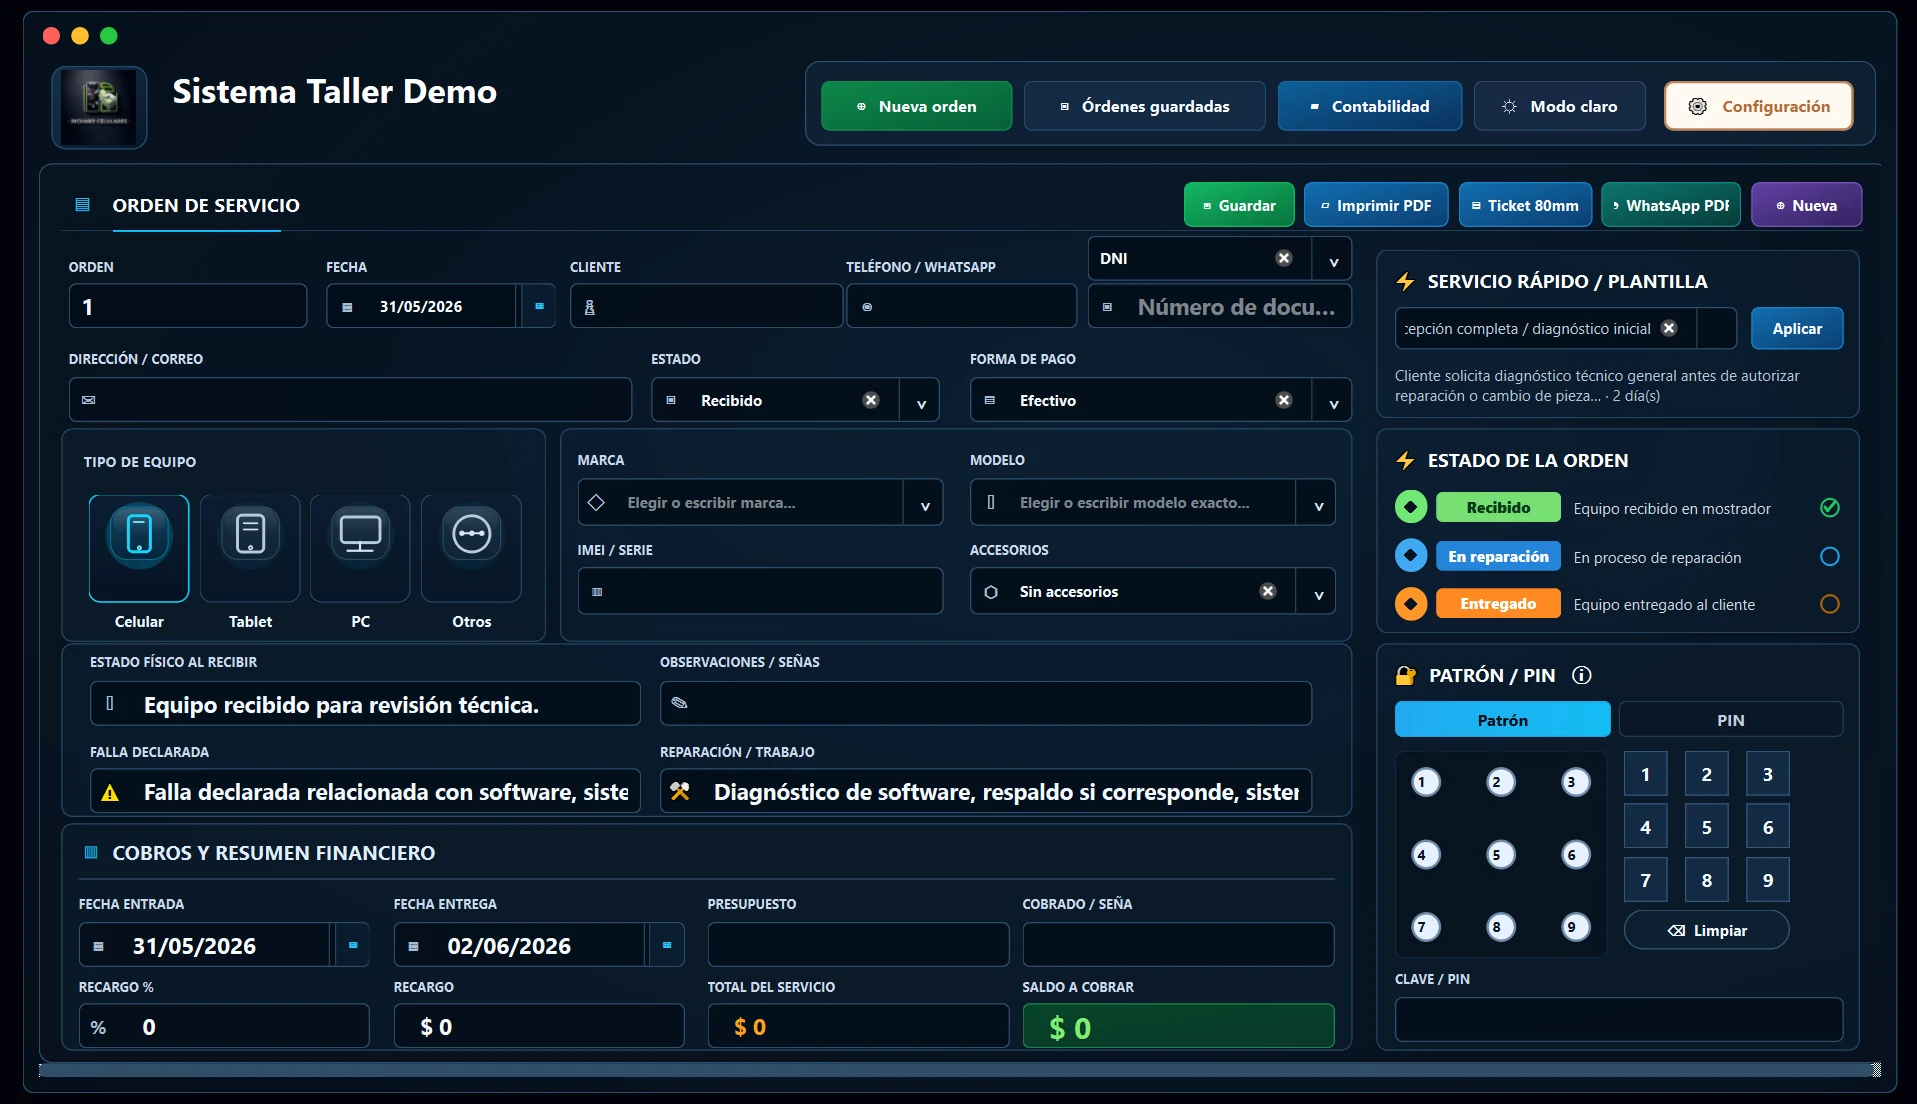Print a Ticket 80mm

click(x=1525, y=205)
